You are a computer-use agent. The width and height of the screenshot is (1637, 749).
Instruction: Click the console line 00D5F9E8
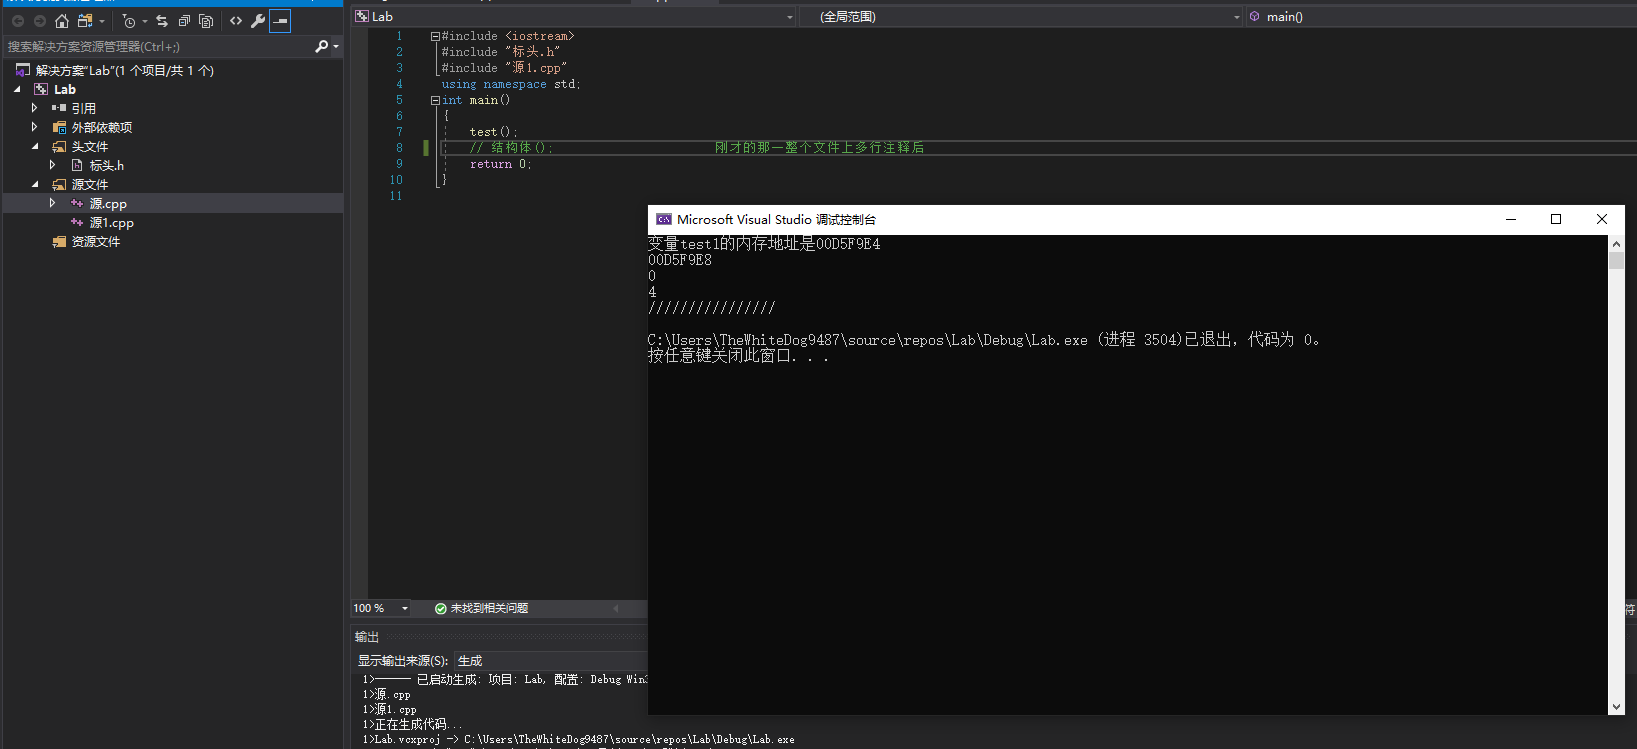pos(680,260)
